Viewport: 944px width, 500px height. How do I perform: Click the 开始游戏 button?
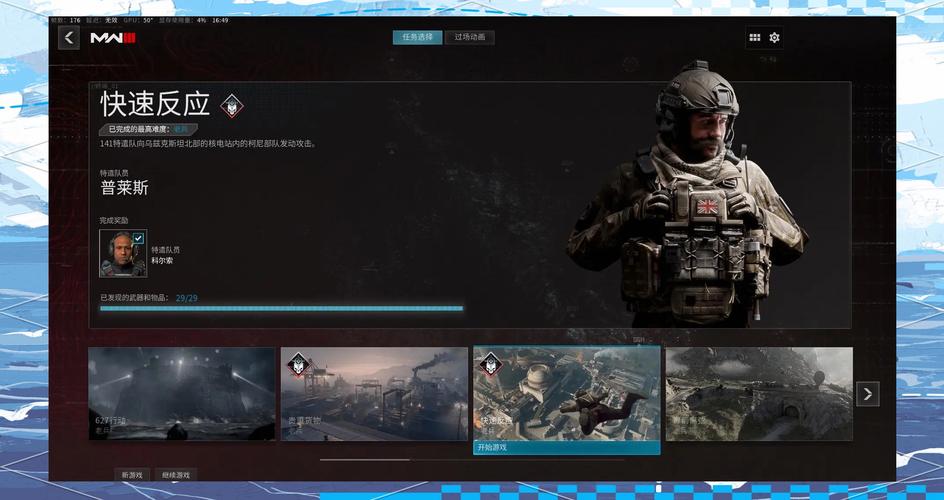pos(567,448)
